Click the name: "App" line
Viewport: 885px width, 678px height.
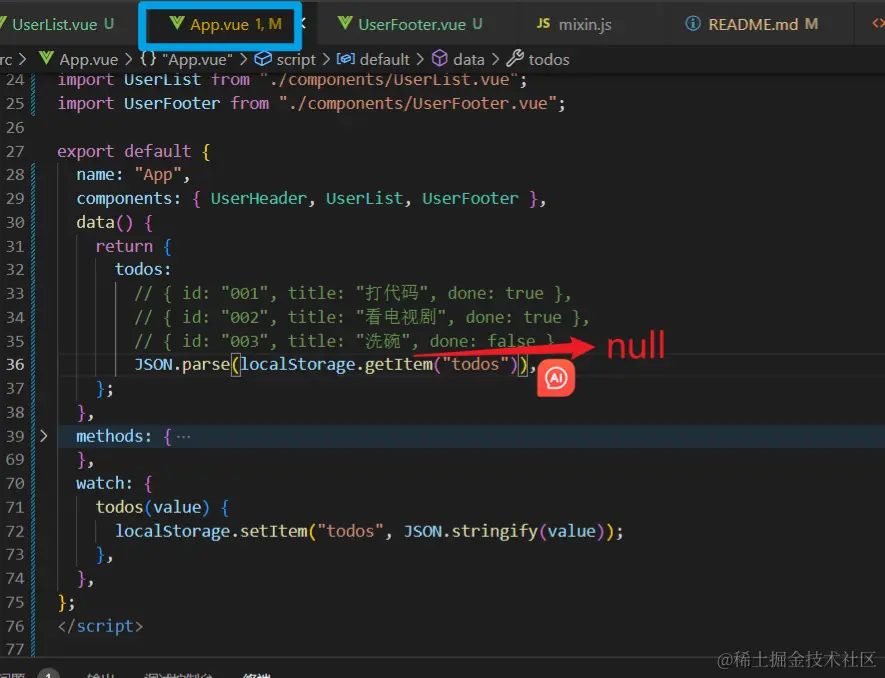pyautogui.click(x=133, y=175)
